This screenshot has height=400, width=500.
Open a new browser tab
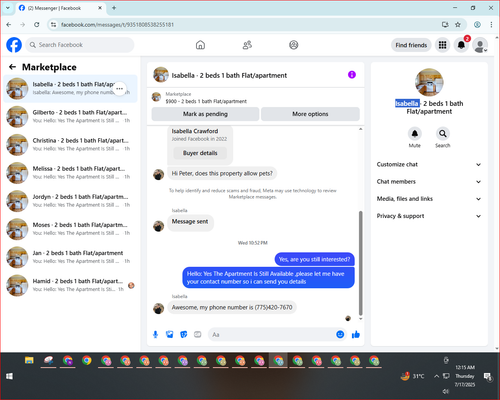(x=114, y=8)
